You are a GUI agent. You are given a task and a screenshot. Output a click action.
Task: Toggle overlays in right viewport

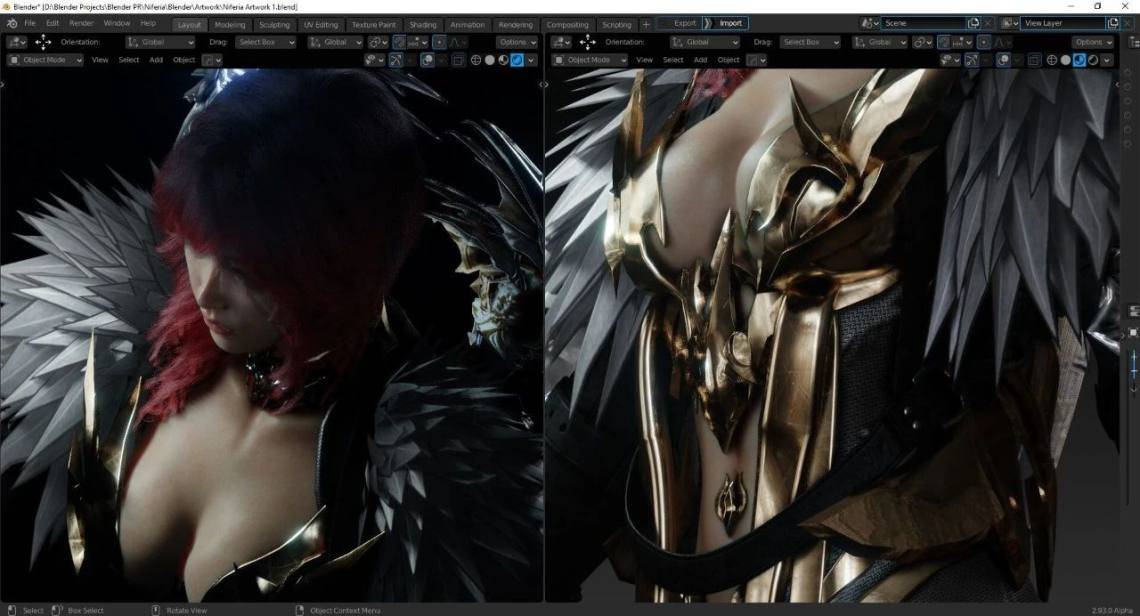pyautogui.click(x=1003, y=60)
